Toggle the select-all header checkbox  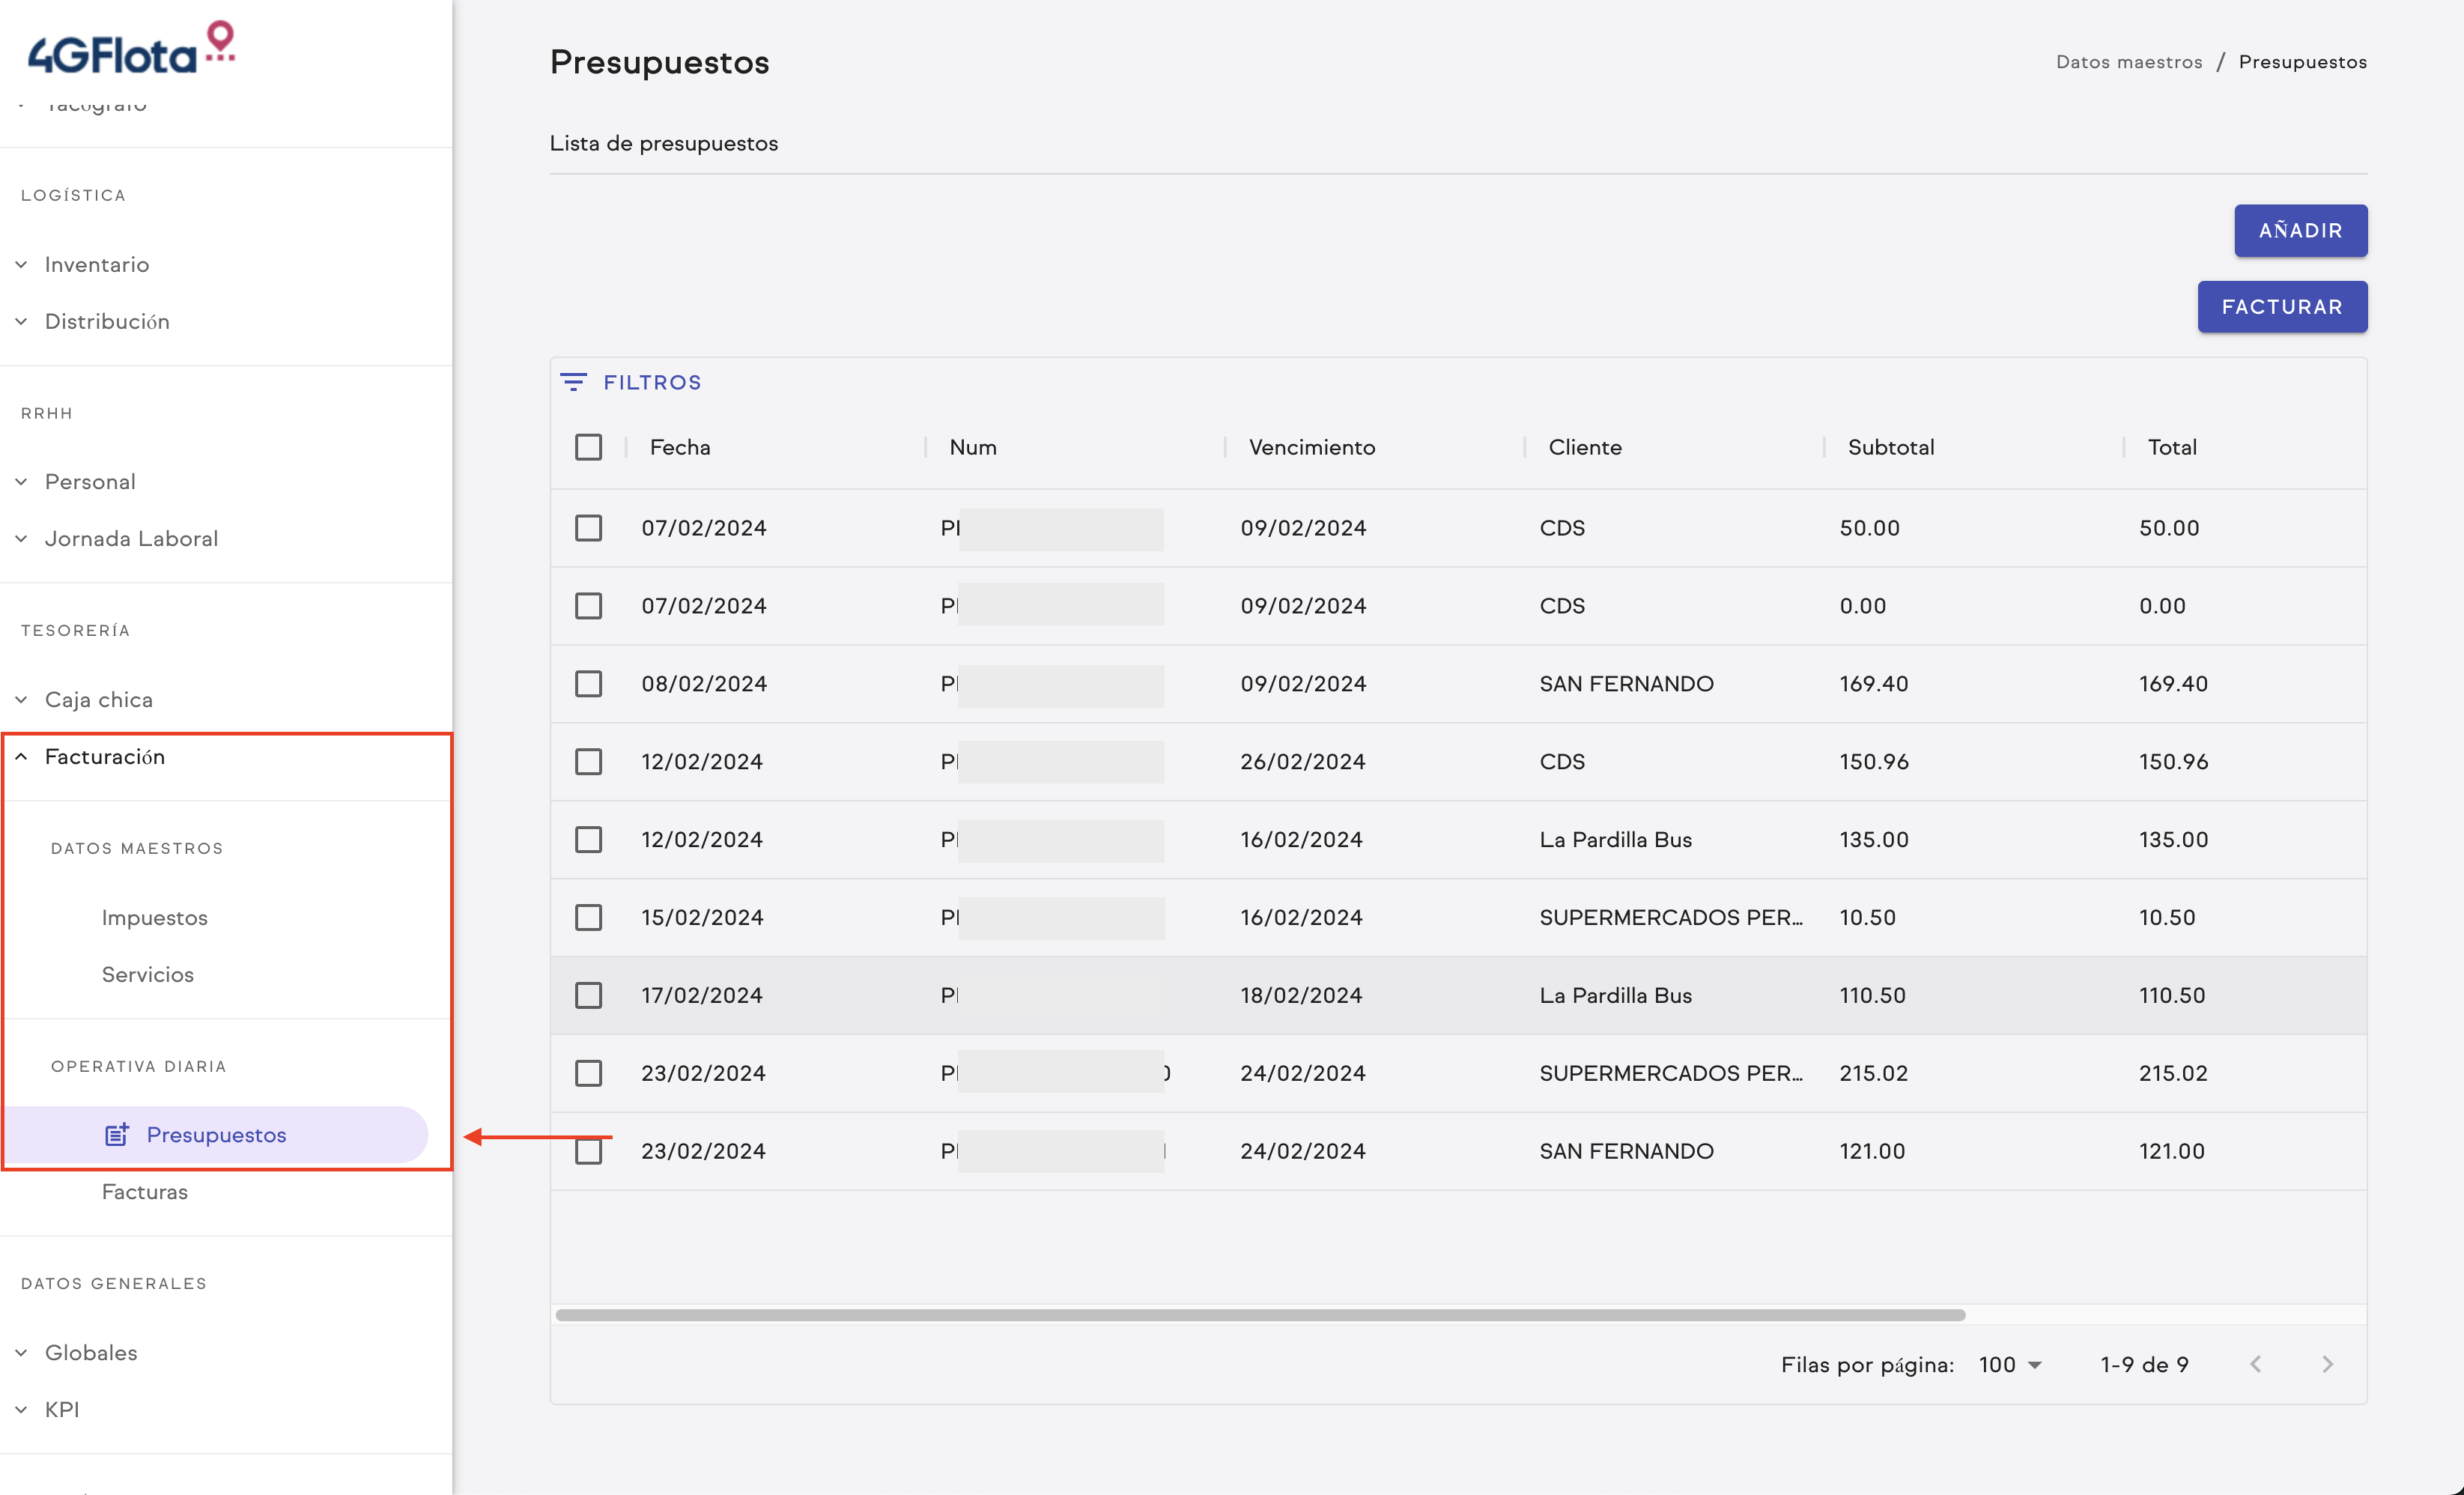click(x=588, y=447)
